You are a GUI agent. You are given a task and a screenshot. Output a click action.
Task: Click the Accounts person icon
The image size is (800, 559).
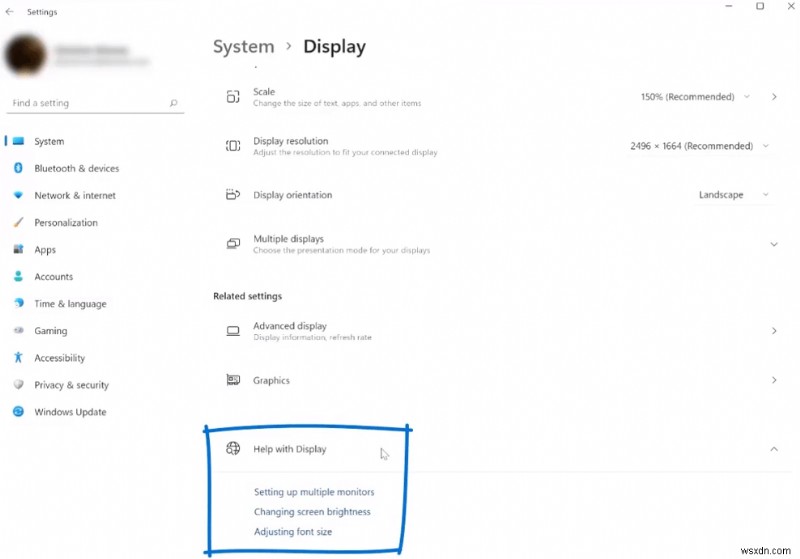[18, 276]
